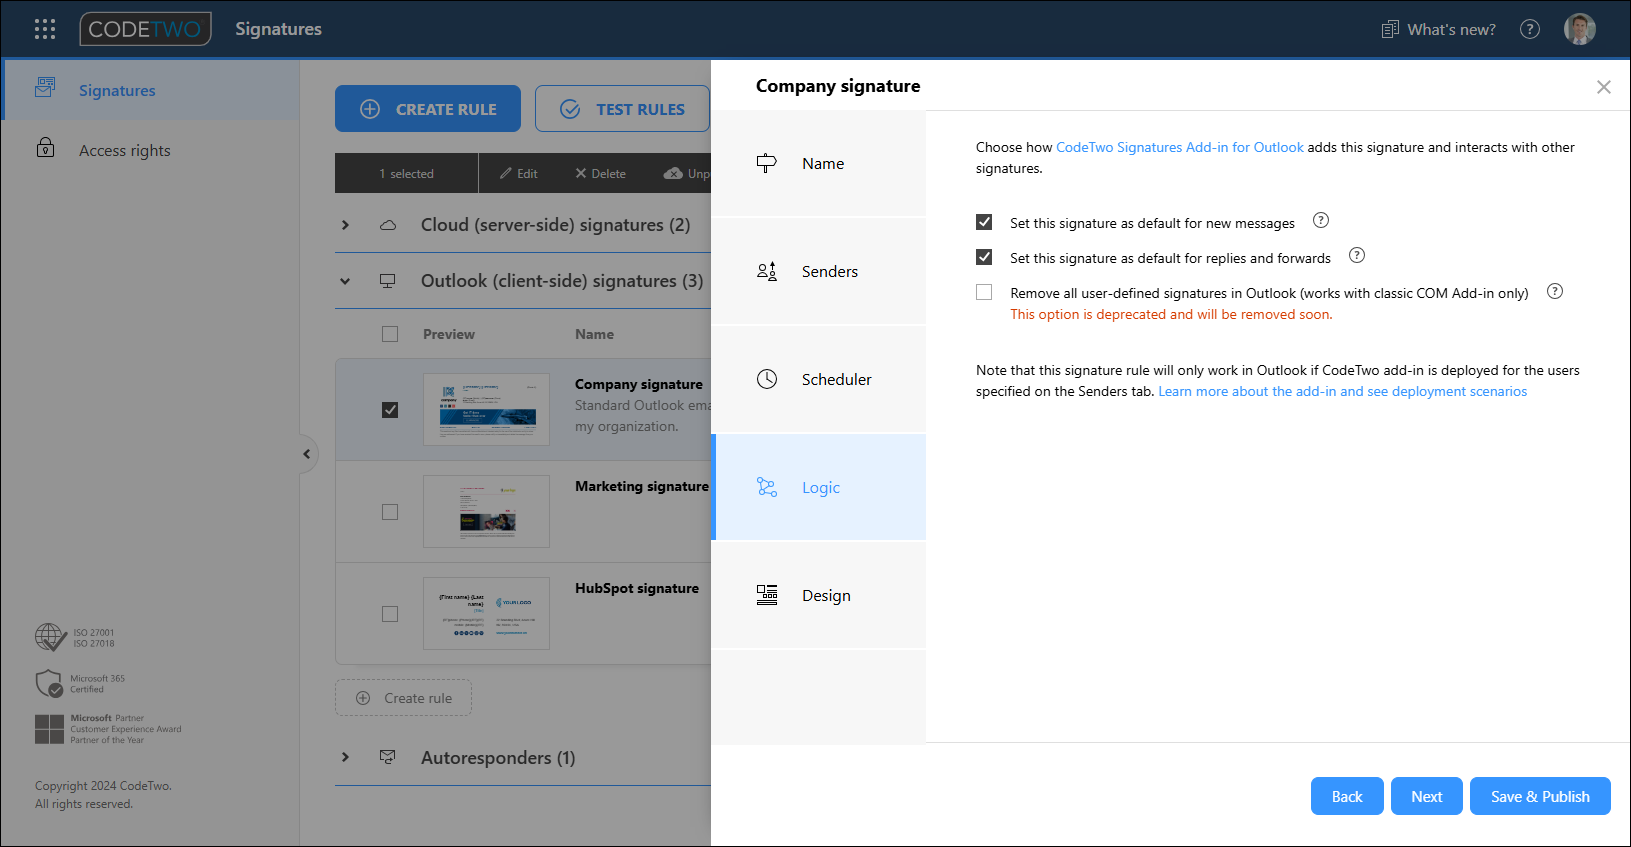Click the Marketing signature name
This screenshot has width=1631, height=847.
(x=642, y=486)
